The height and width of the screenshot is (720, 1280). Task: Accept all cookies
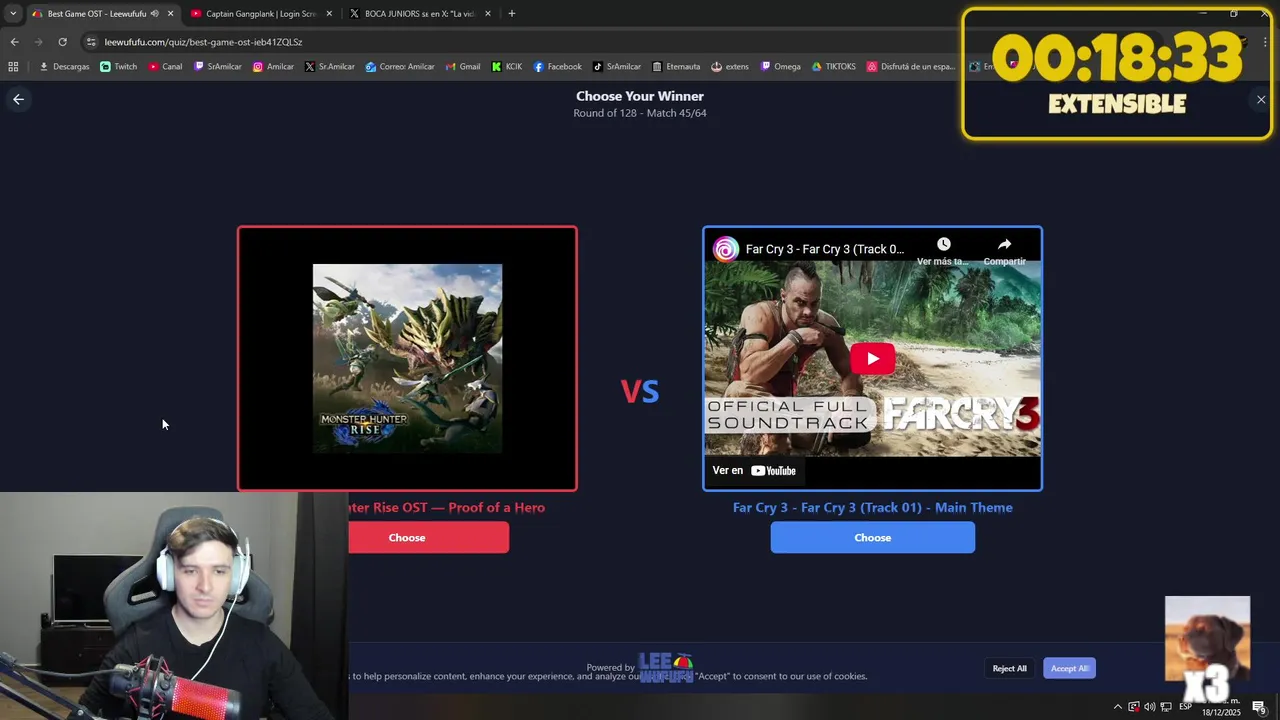click(1069, 668)
